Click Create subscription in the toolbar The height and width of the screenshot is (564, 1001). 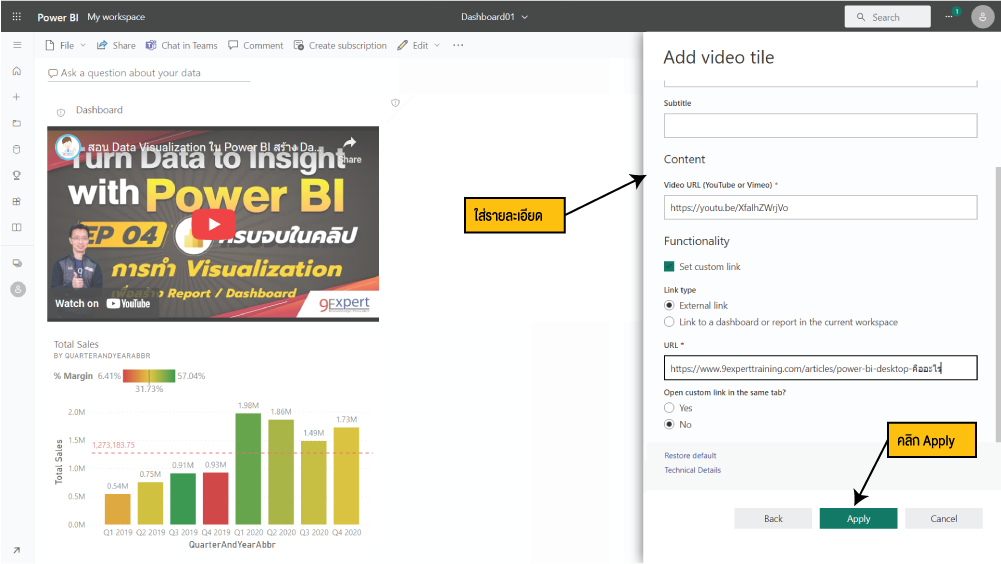coord(340,45)
